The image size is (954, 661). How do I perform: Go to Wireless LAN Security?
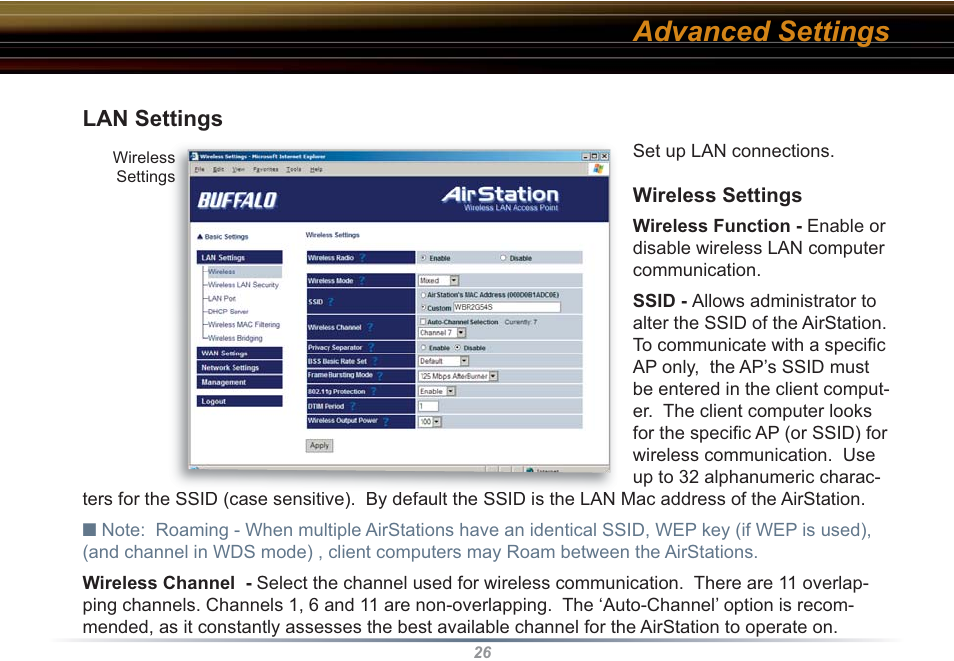click(x=243, y=285)
